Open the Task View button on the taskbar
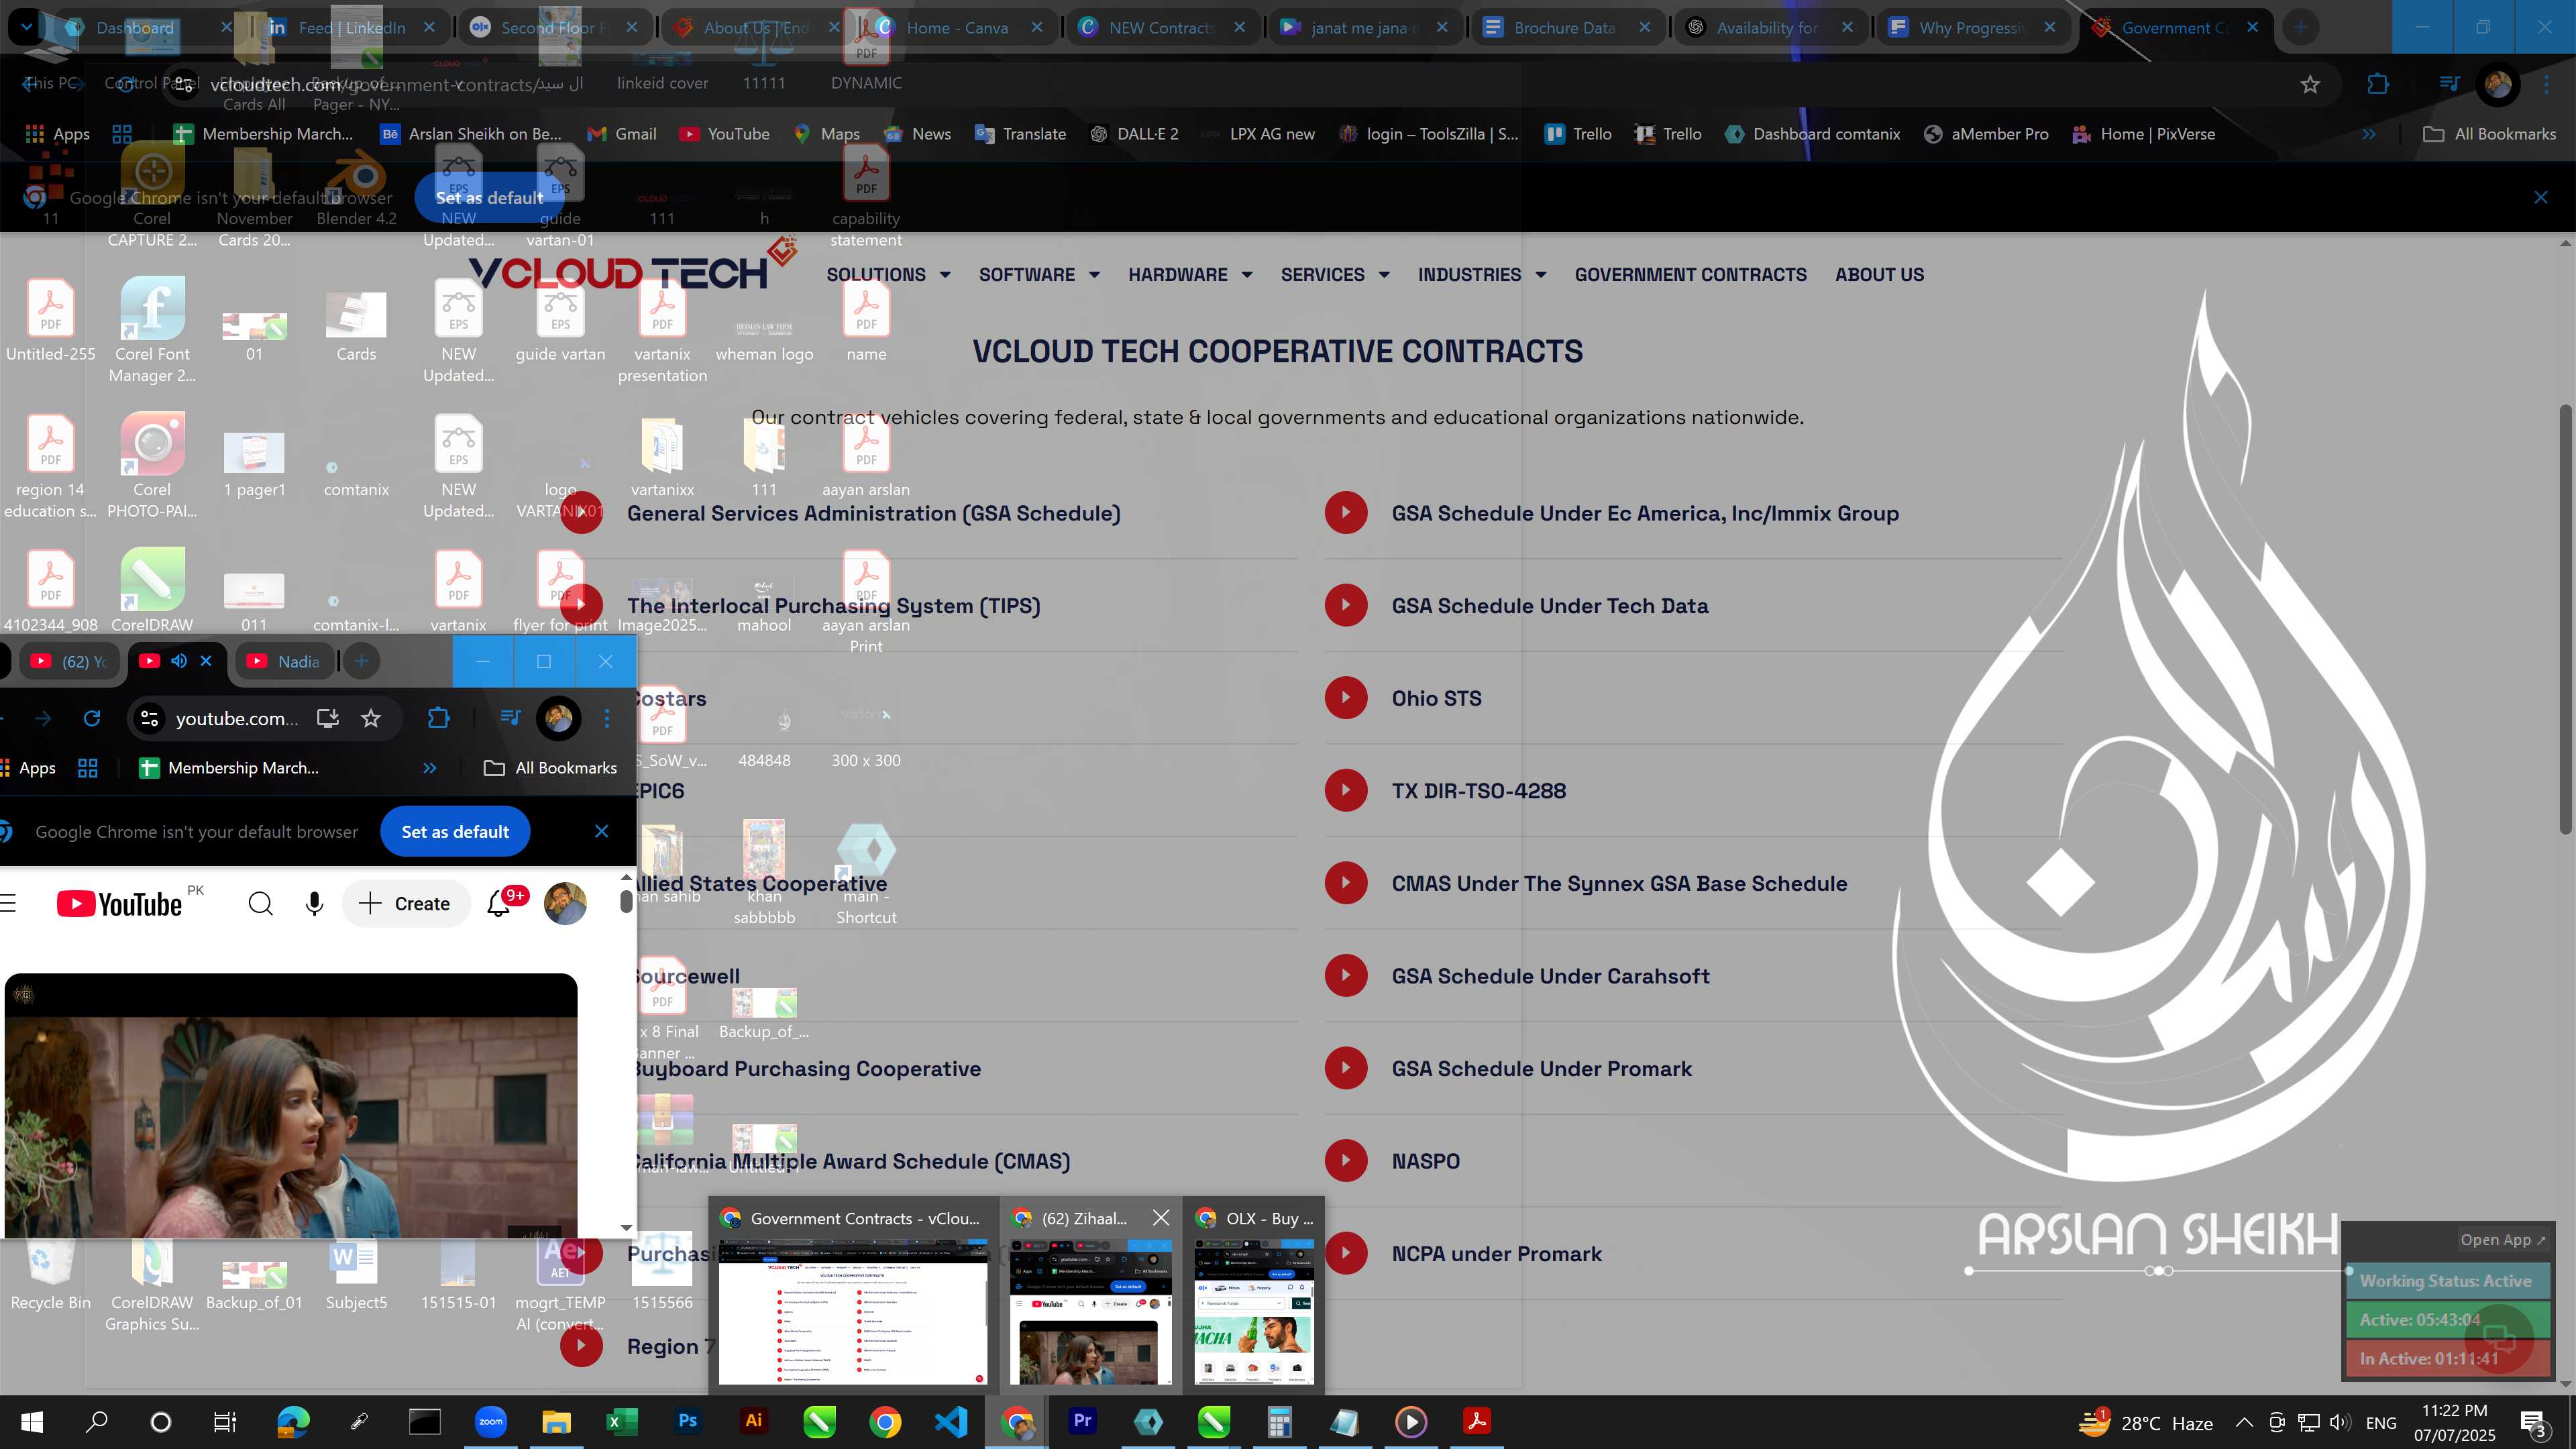Viewport: 2576px width, 1449px height. [x=225, y=1422]
